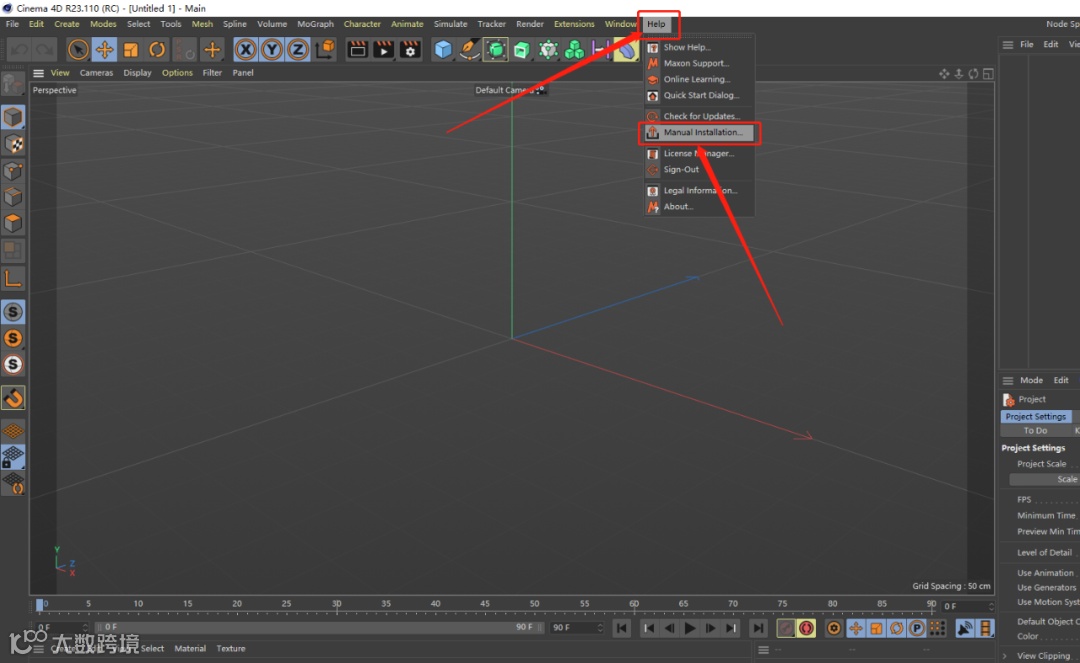Toggle sound speaker icon in timeline
Image resolution: width=1080 pixels, height=663 pixels.
pyautogui.click(x=965, y=628)
